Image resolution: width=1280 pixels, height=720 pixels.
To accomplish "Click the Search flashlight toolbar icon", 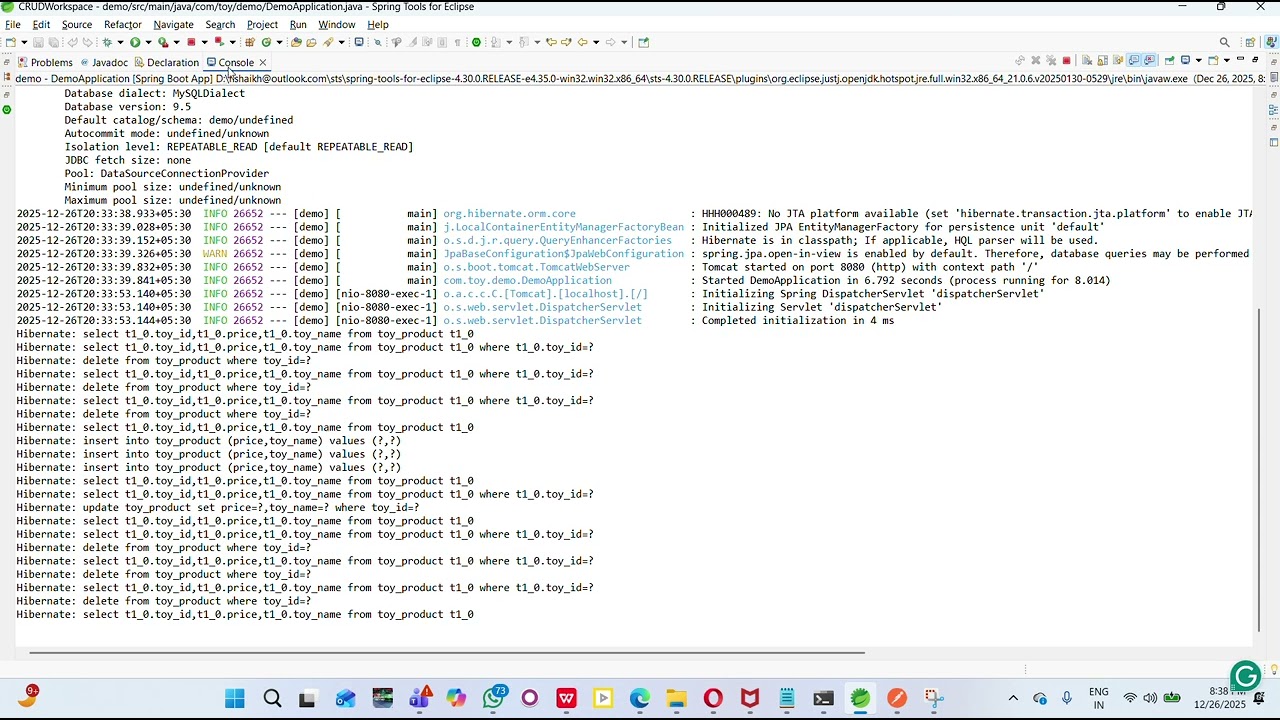I will [x=327, y=42].
